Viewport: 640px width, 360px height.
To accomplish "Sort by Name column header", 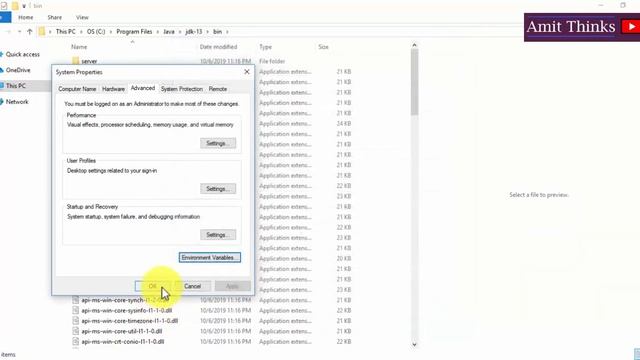I will [79, 47].
